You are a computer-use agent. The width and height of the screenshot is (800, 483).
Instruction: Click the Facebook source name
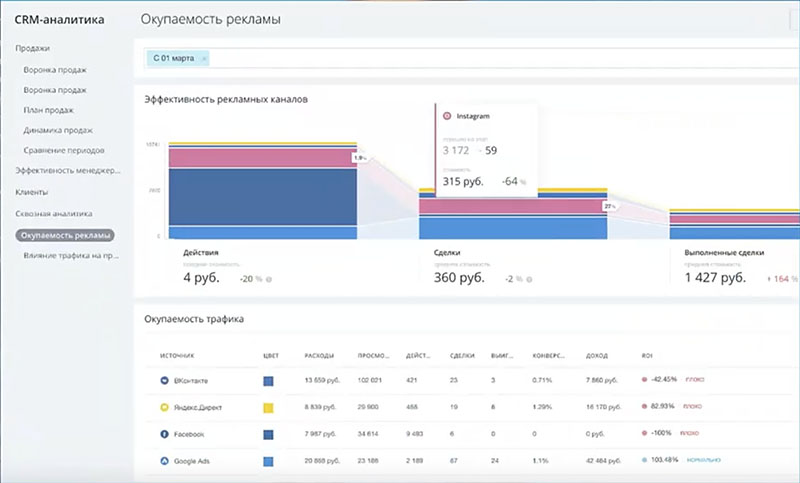[189, 435]
